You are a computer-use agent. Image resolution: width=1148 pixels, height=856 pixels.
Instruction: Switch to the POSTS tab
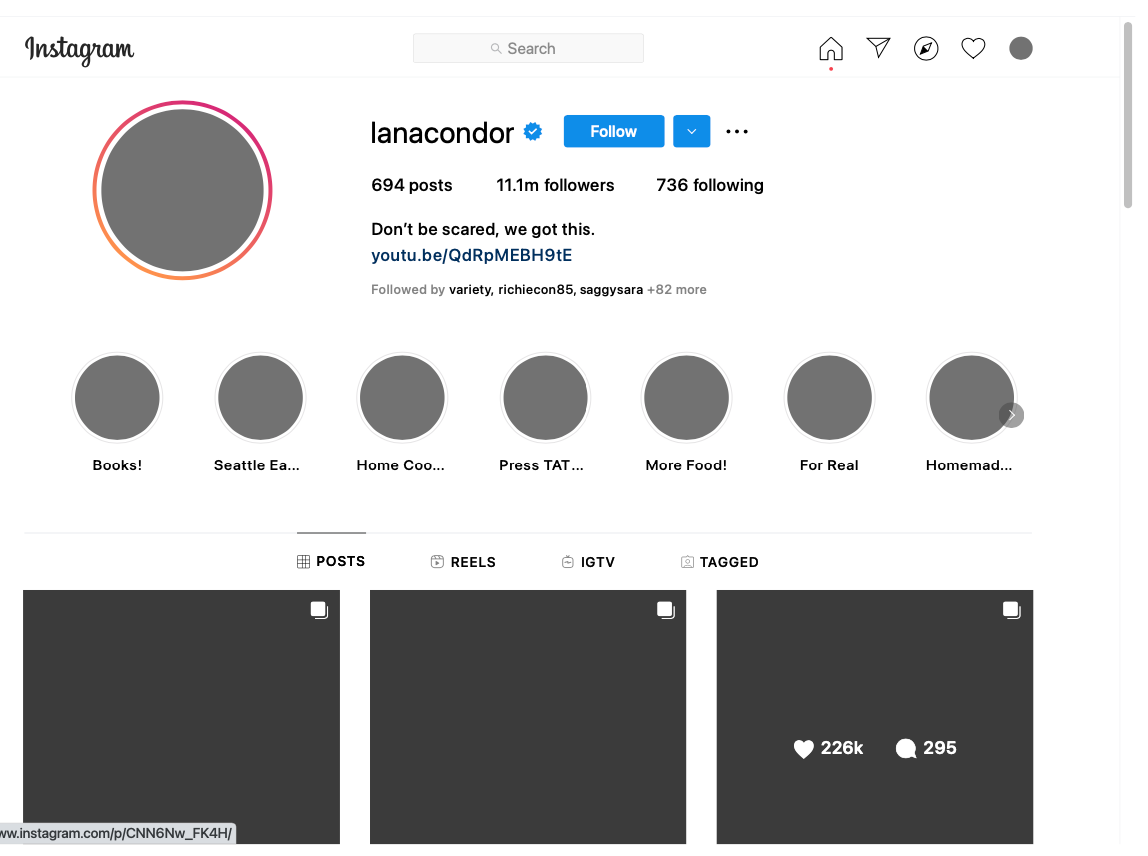pyautogui.click(x=331, y=562)
